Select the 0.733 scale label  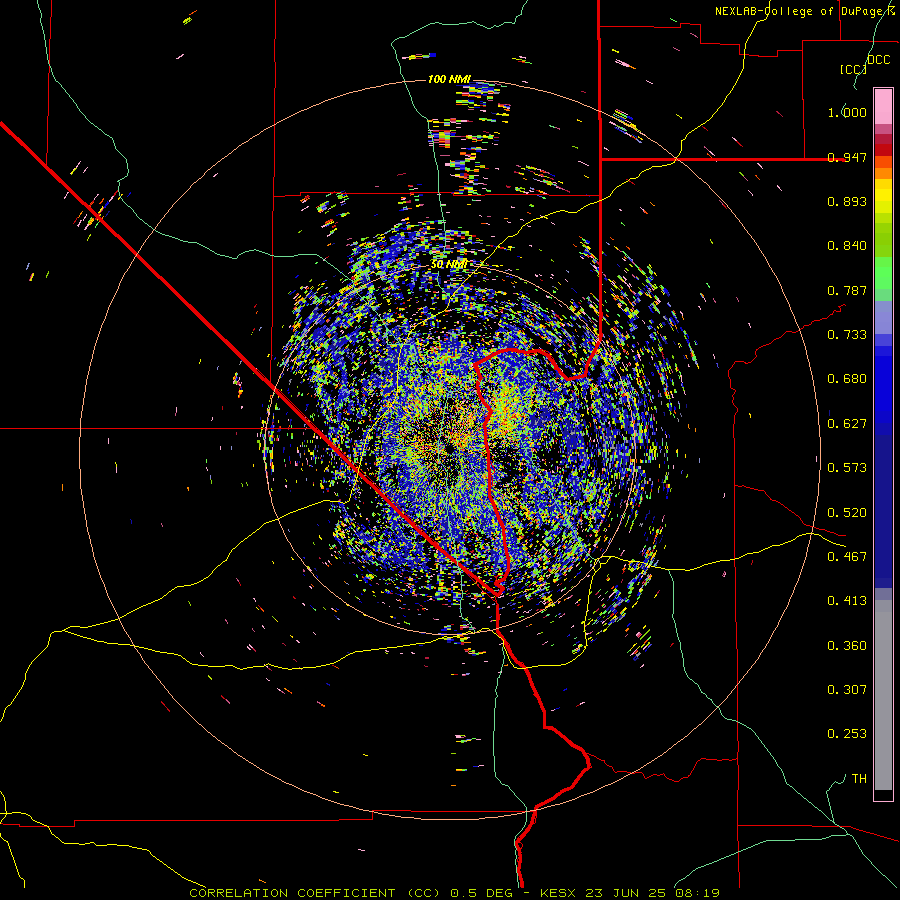tap(847, 335)
